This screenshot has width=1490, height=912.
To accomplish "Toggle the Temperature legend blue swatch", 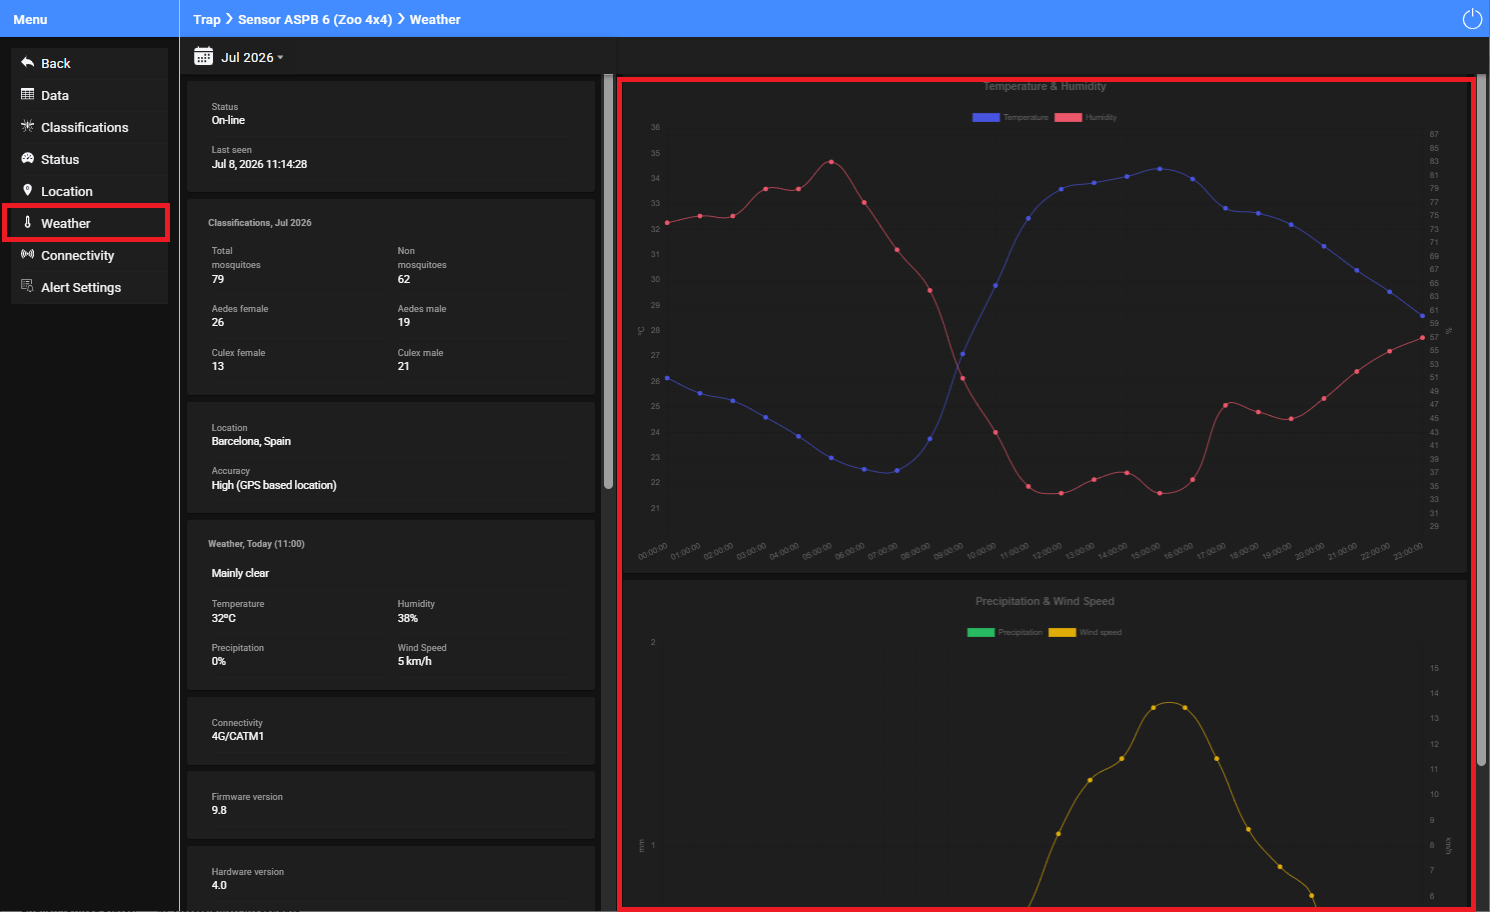I will click(986, 117).
